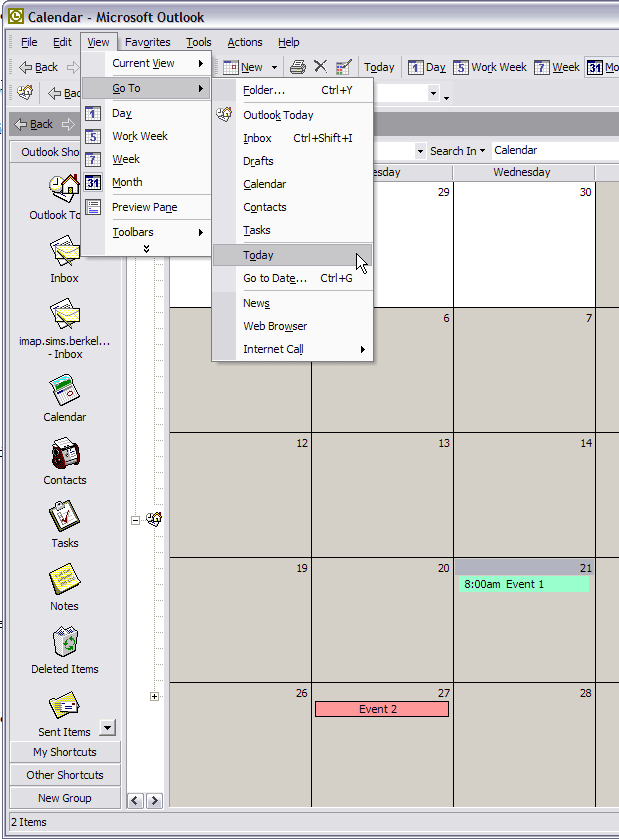Click Today button in toolbar
Screen dimensions: 619x839
click(379, 67)
